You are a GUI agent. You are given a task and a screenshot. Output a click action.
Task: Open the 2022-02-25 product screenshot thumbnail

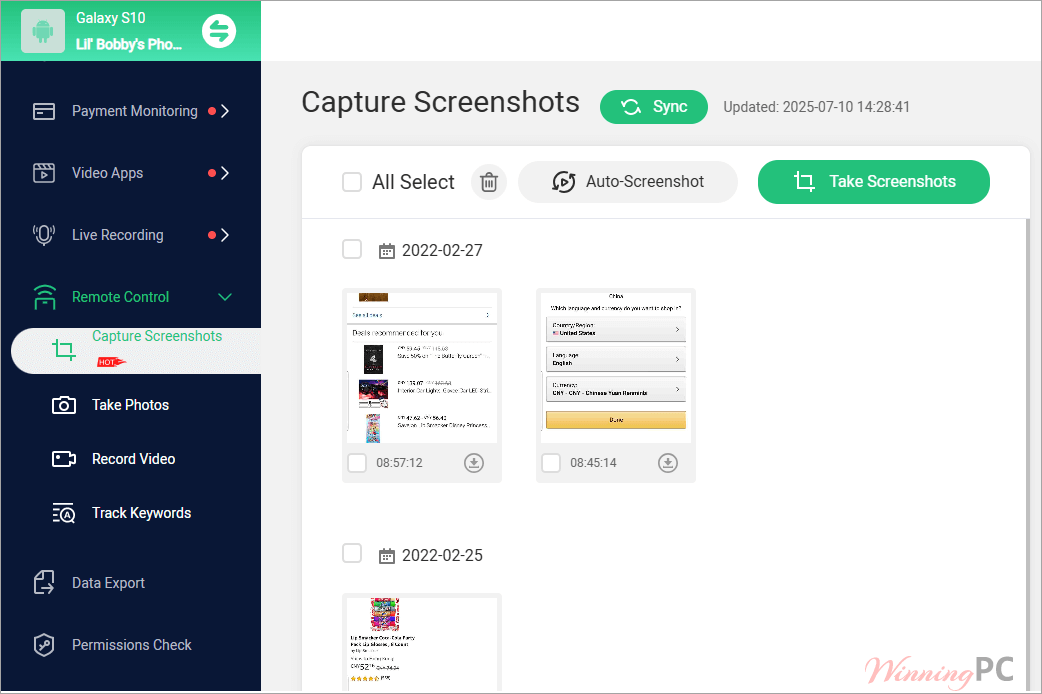pos(422,643)
